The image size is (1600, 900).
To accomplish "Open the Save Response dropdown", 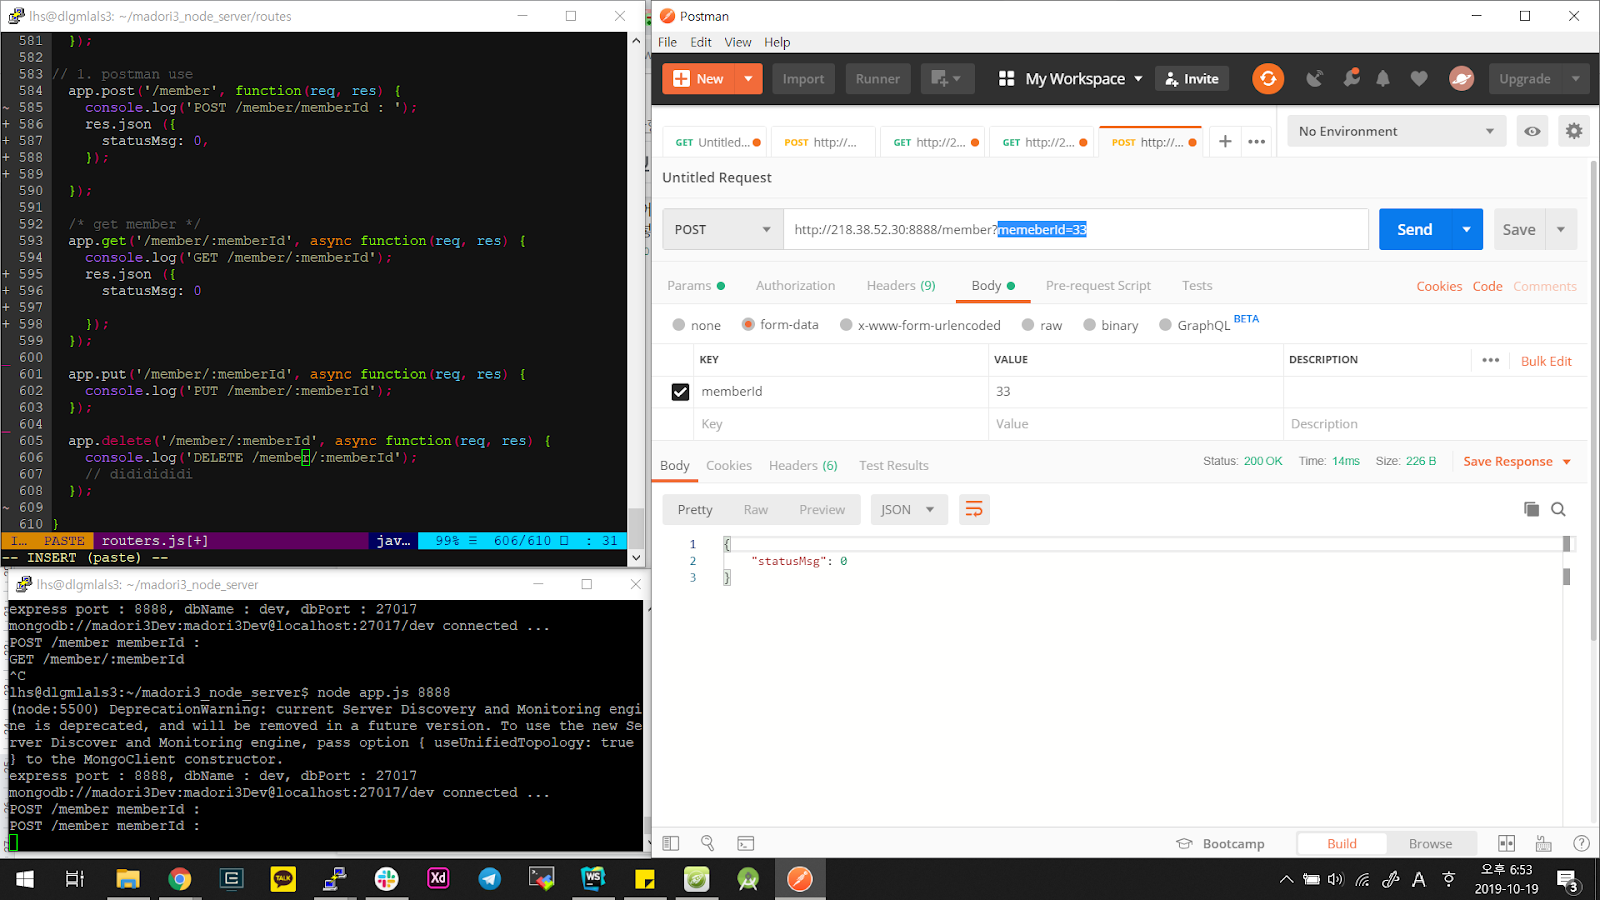I will (x=1517, y=461).
